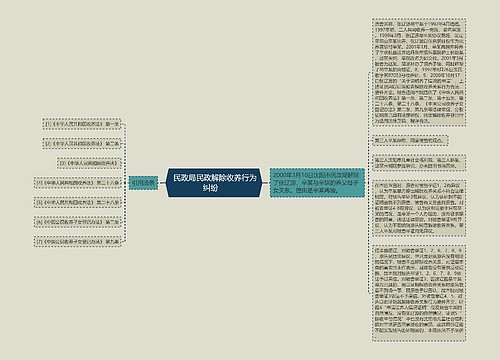Click the dotted bracket beside right-side paragraphs
The height and width of the screenshot is (360, 500).
369,183
